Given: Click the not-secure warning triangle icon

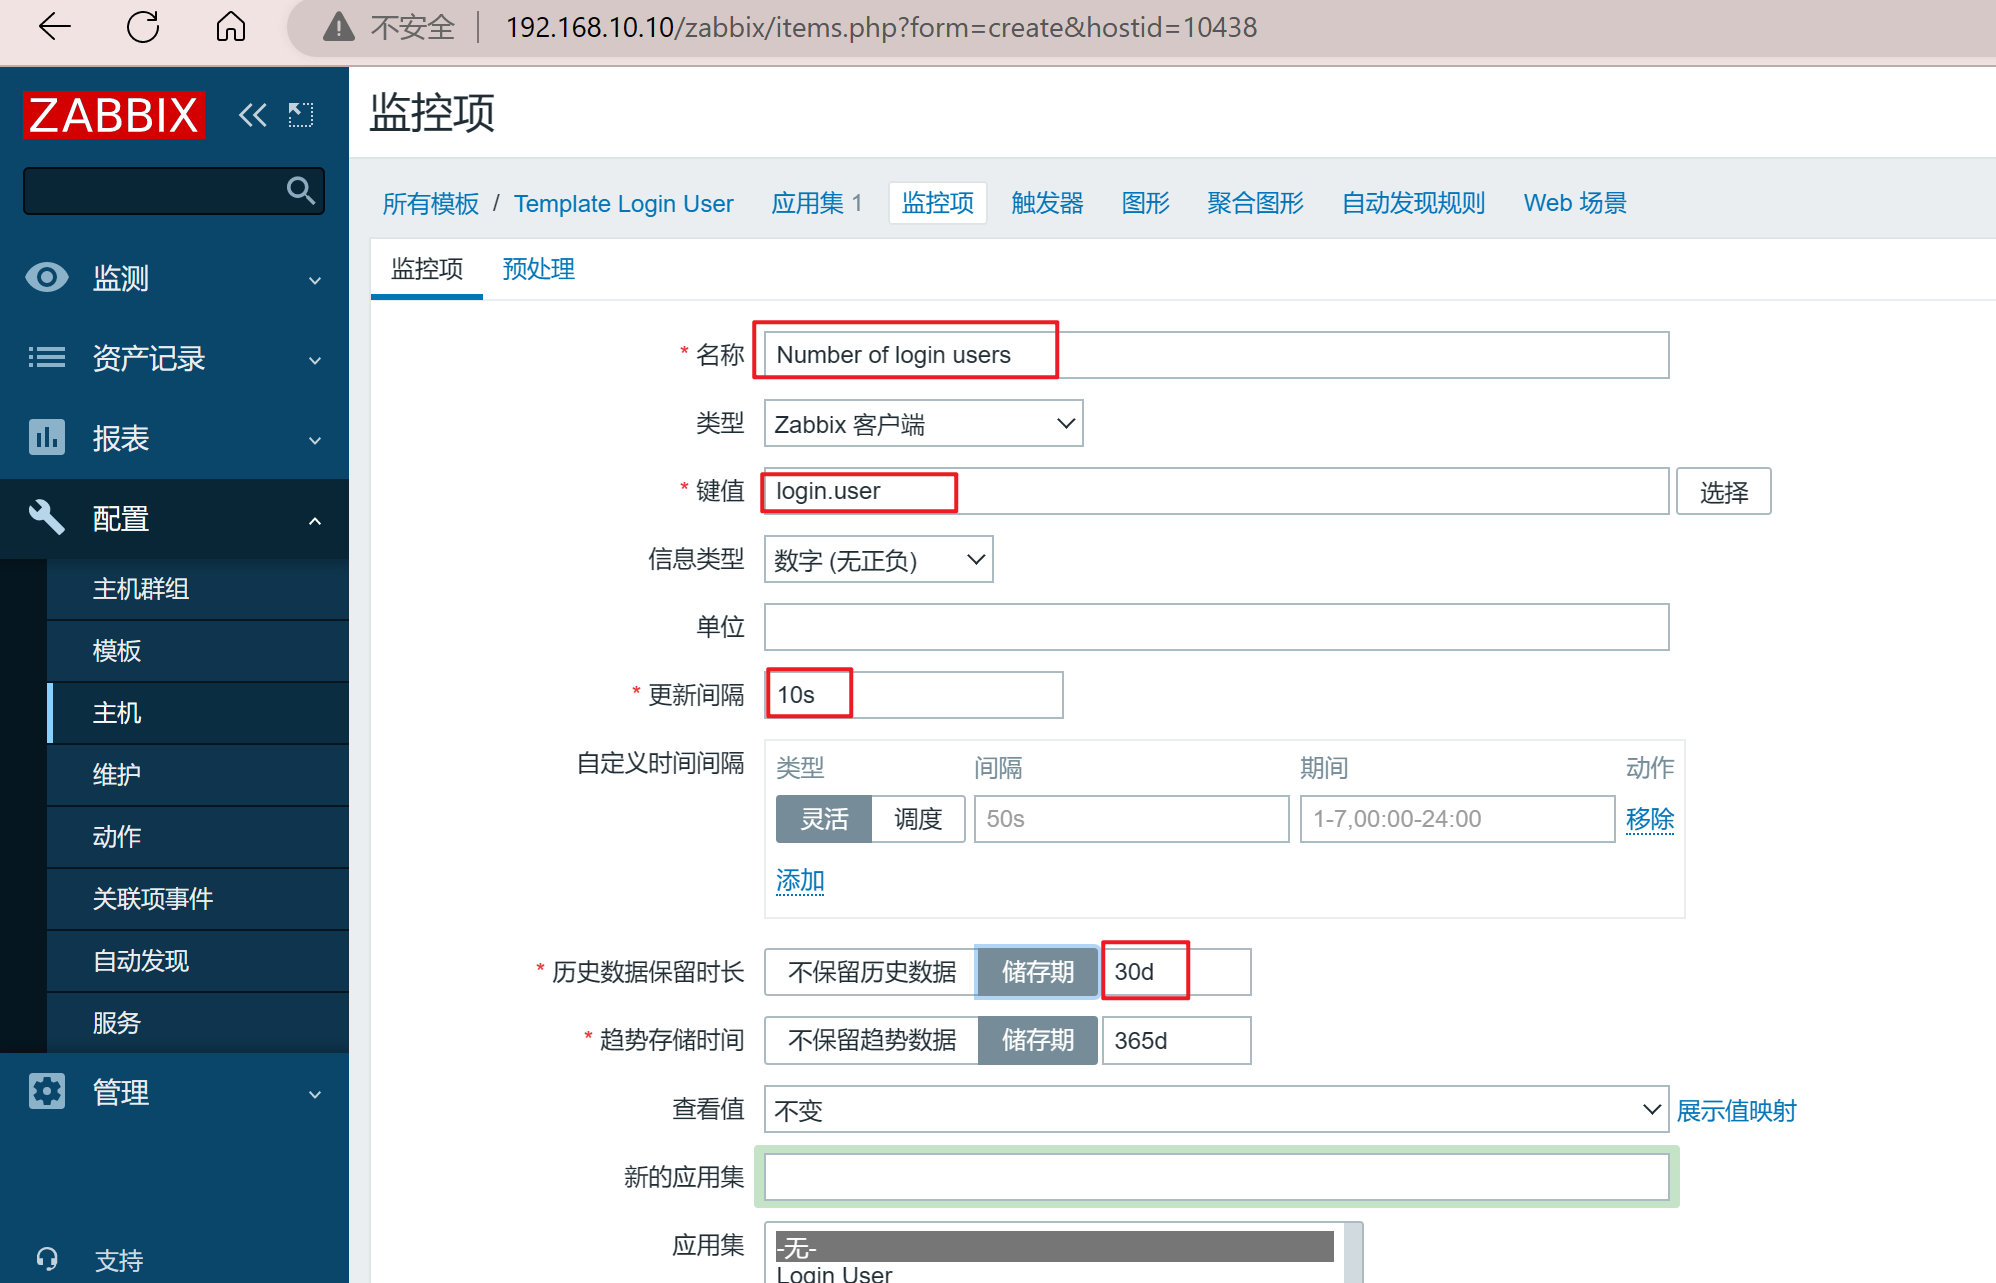Looking at the screenshot, I should click(x=339, y=27).
